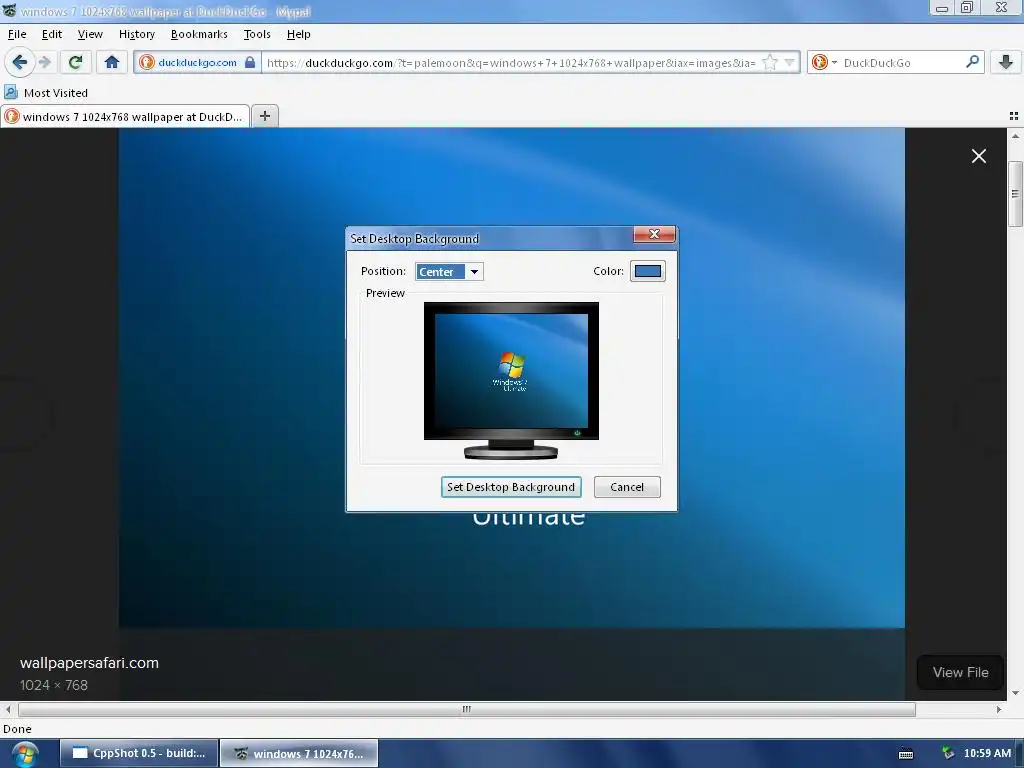Open the Help menu
Screen dimensions: 1024x768
298,34
